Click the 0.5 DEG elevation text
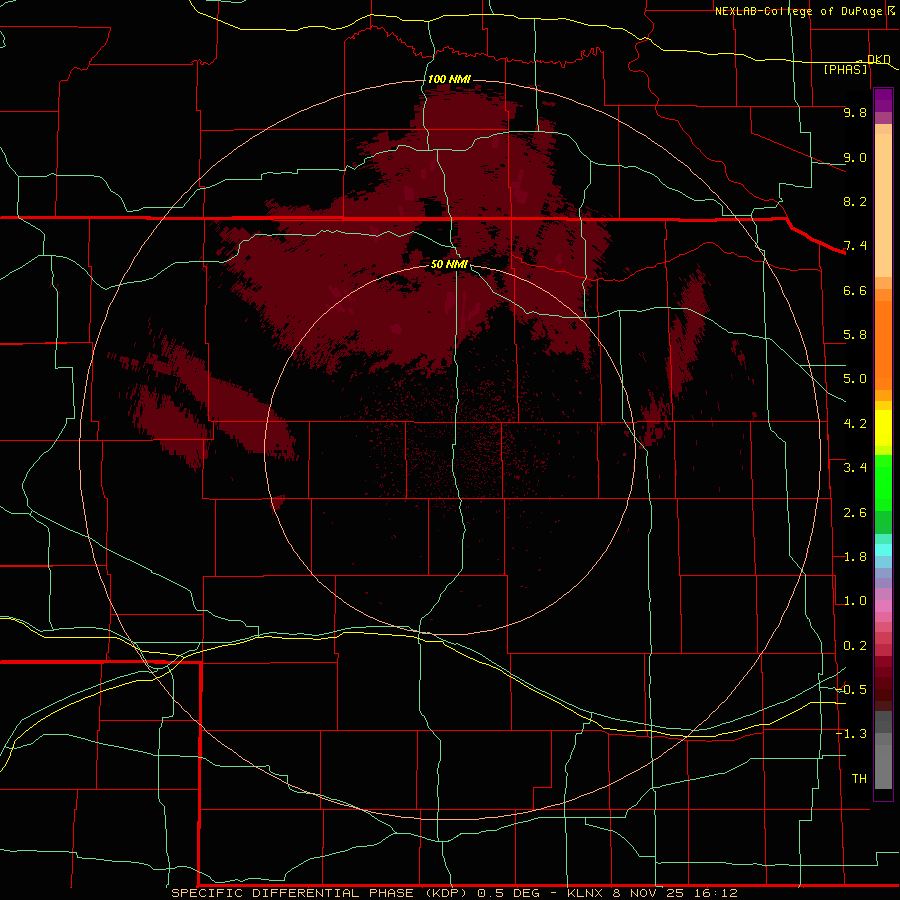Viewport: 900px width, 900px height. pos(508,893)
